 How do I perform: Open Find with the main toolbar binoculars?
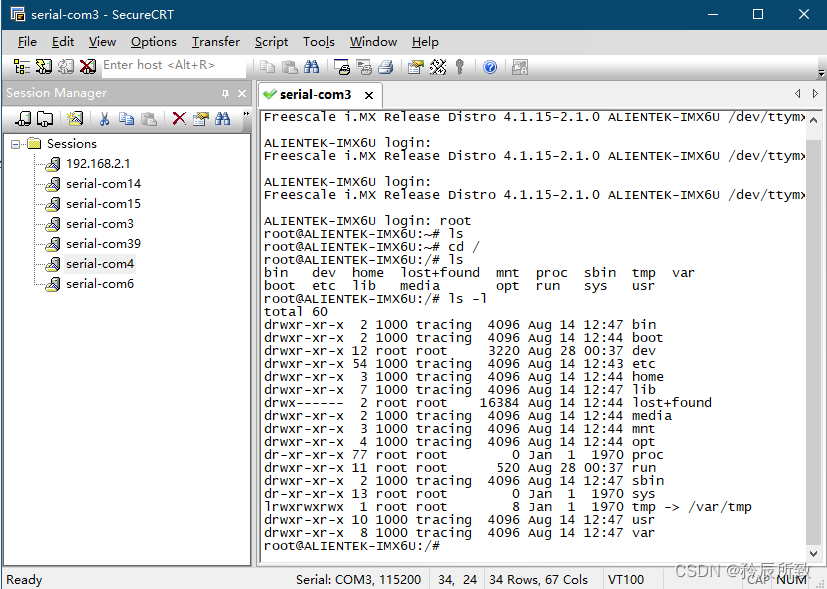(311, 67)
